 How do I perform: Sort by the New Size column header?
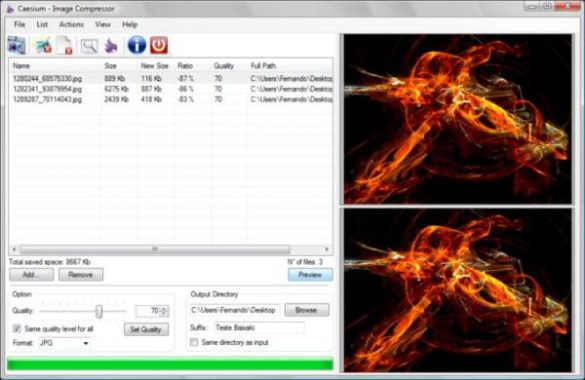pos(156,66)
